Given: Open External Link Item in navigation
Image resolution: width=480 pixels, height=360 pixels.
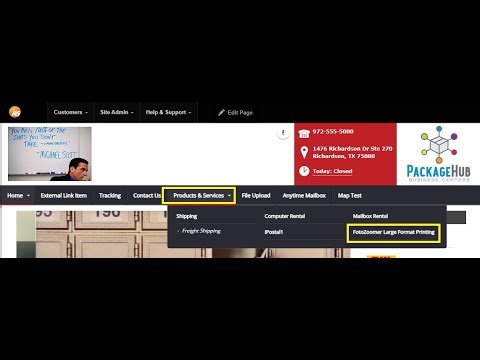Looking at the screenshot, I should [64, 196].
